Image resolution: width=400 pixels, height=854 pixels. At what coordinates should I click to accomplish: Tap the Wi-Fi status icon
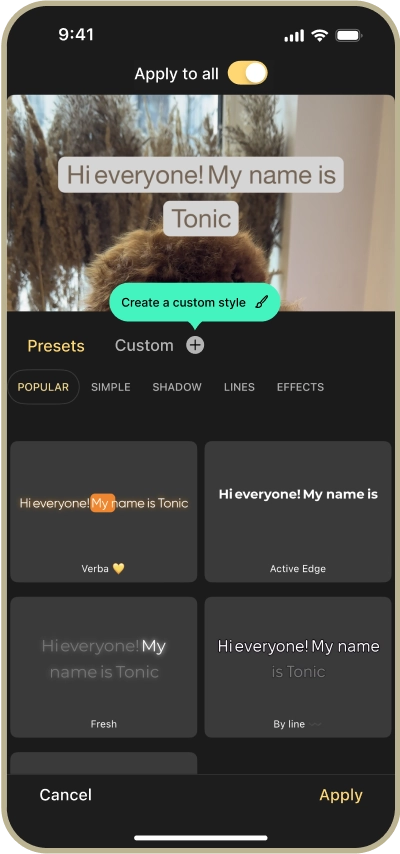pos(319,36)
